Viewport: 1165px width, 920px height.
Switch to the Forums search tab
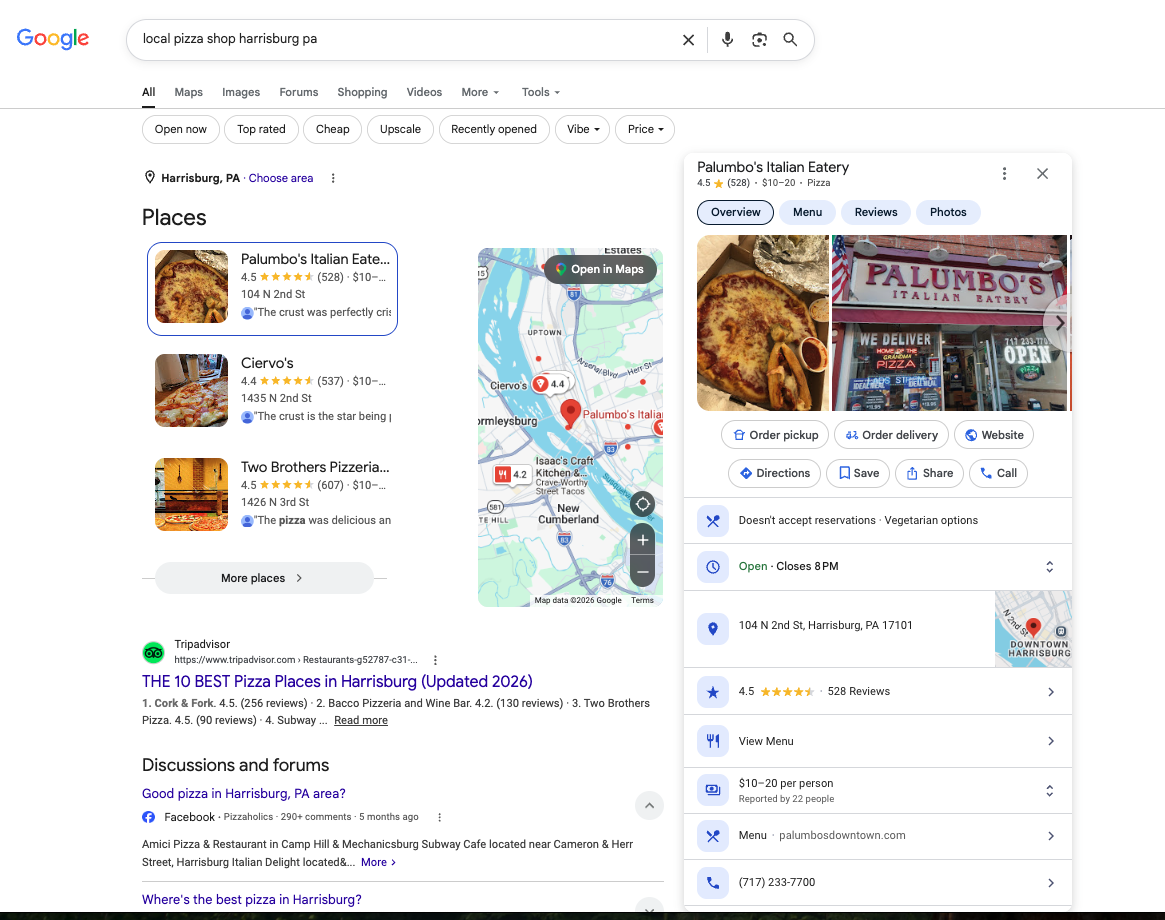(299, 92)
